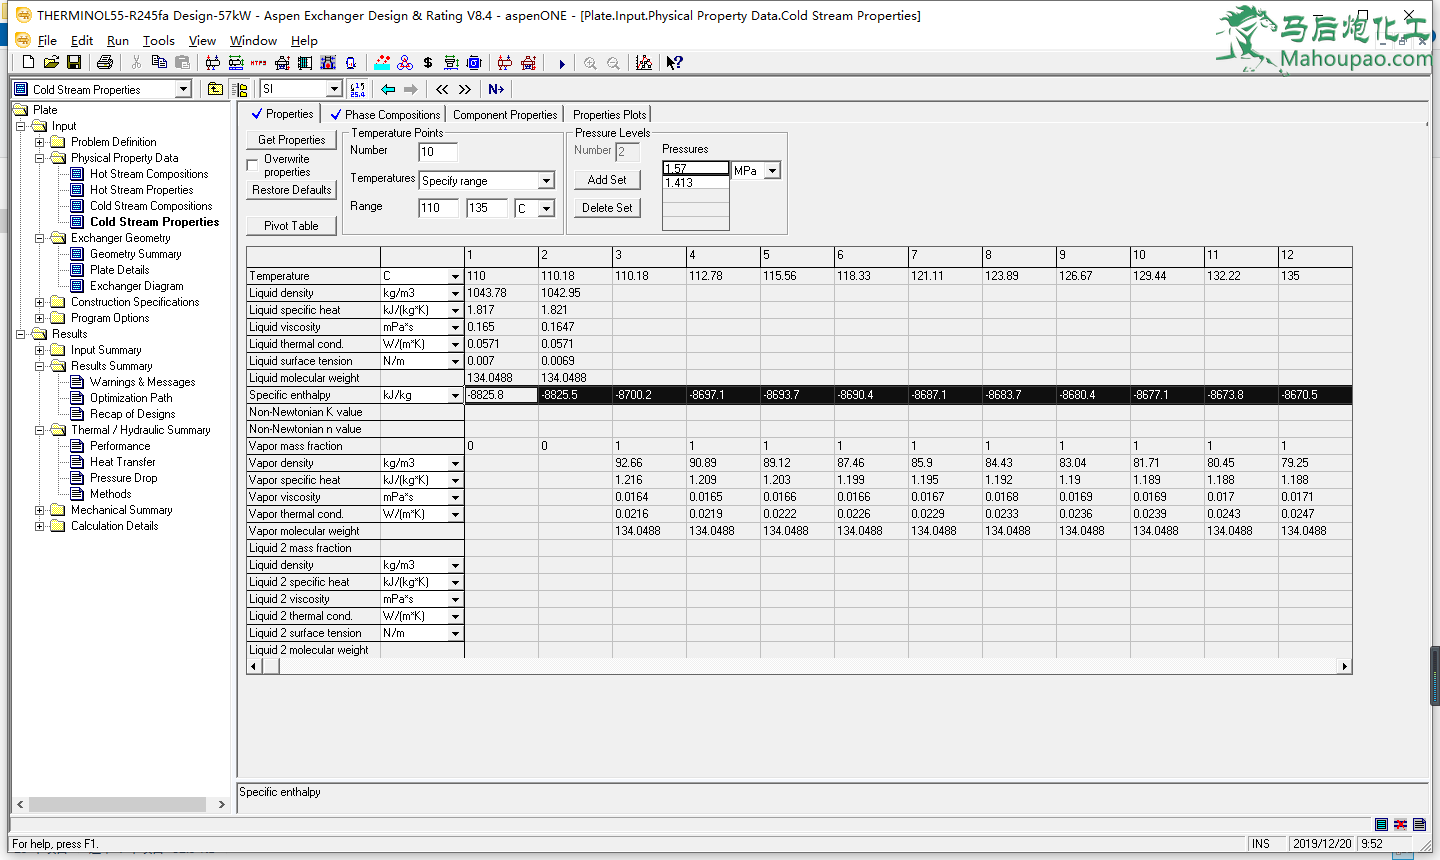Click the What's This help icon
1440x860 pixels.
pos(675,63)
